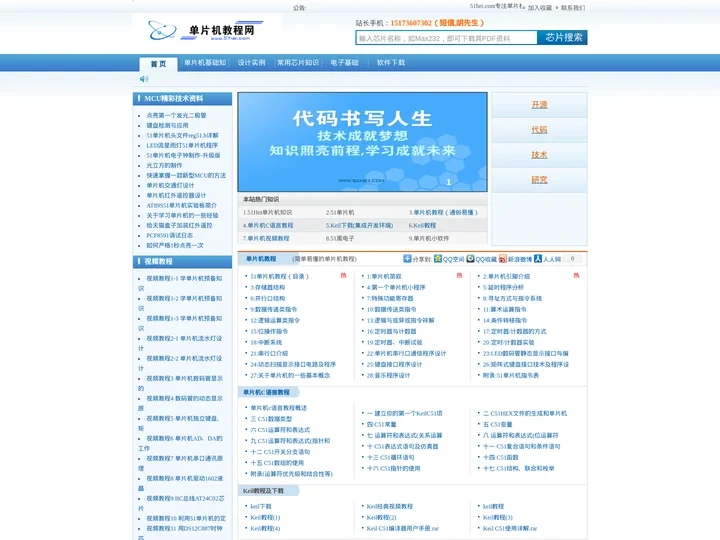
Task: Open 单片机c语言教程概述 link
Action: pos(278,408)
